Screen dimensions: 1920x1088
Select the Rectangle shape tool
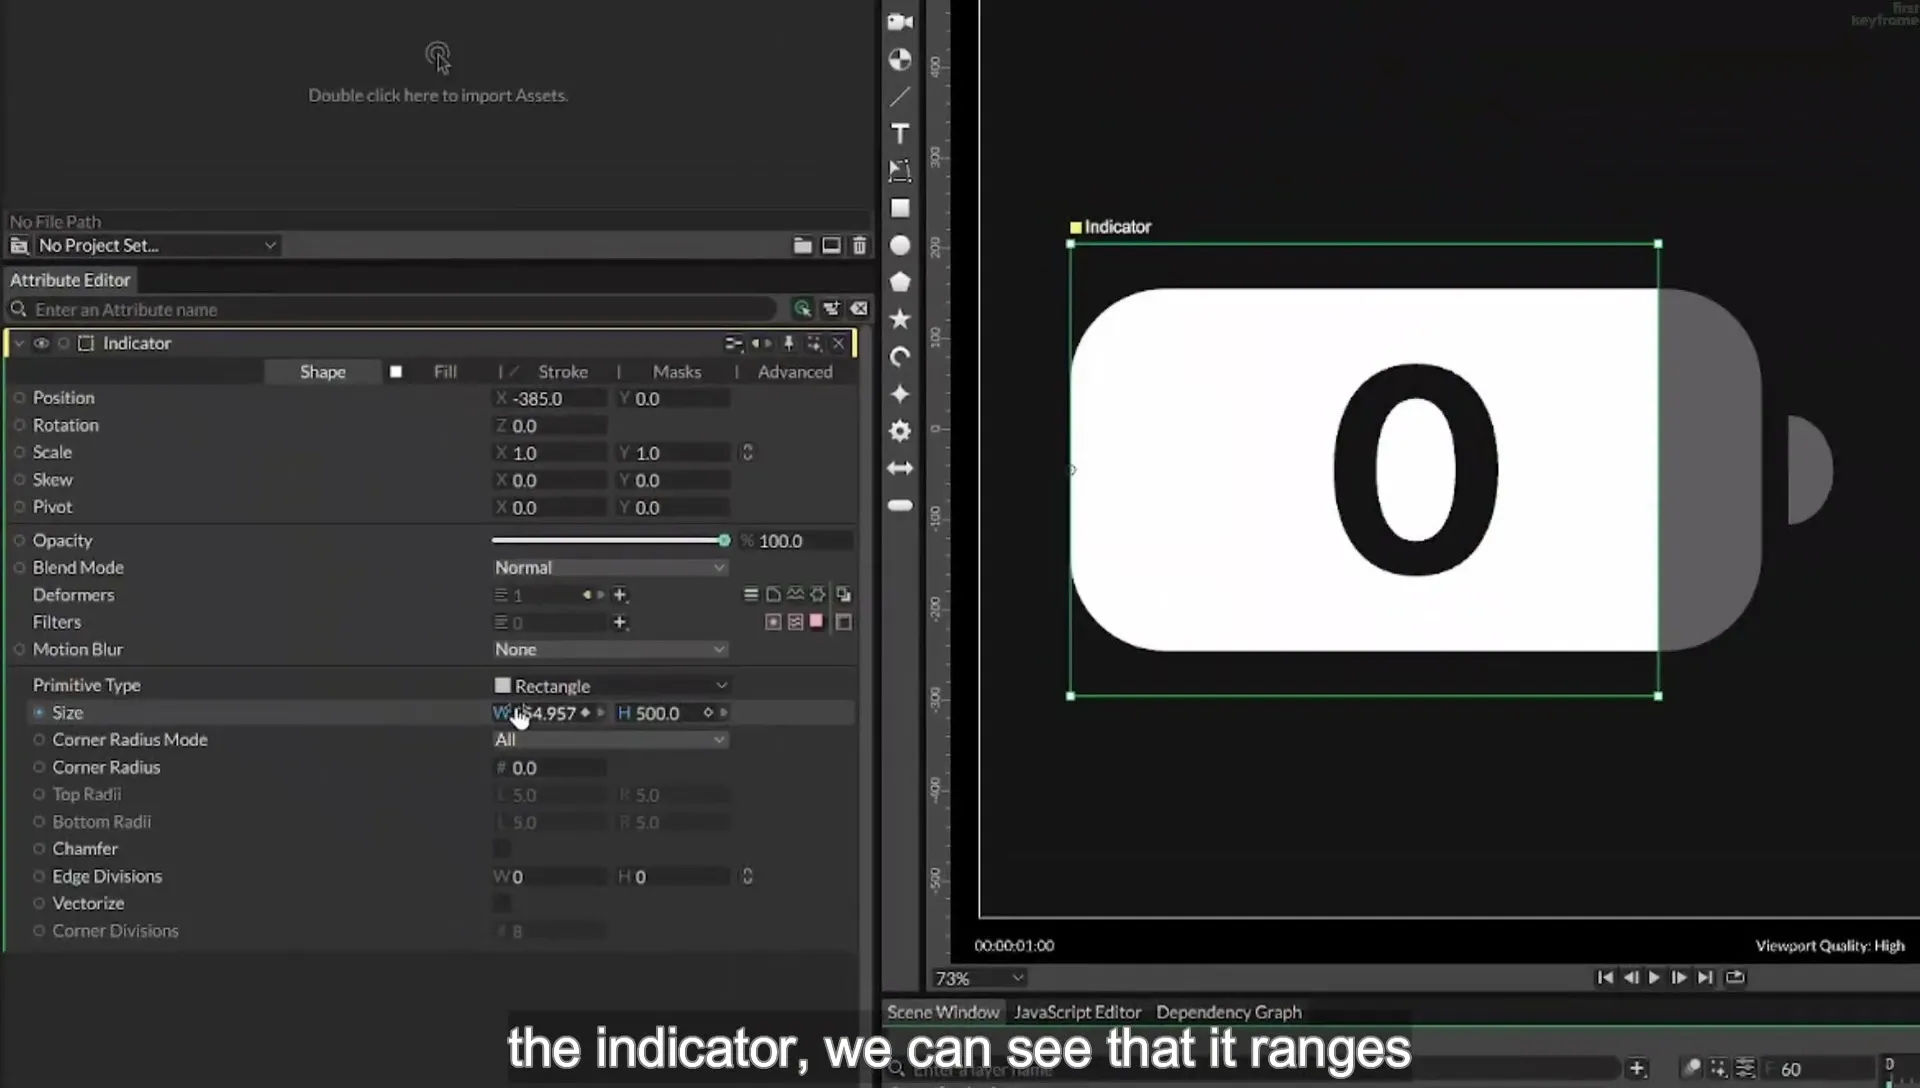tap(900, 208)
